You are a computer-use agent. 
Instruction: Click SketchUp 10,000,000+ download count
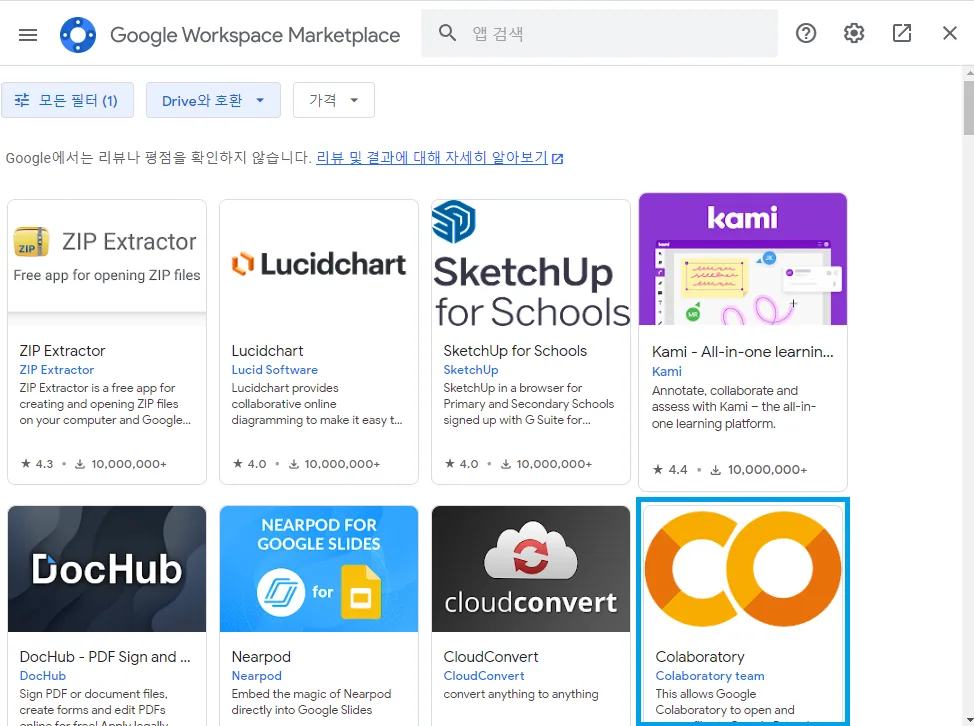tap(546, 464)
